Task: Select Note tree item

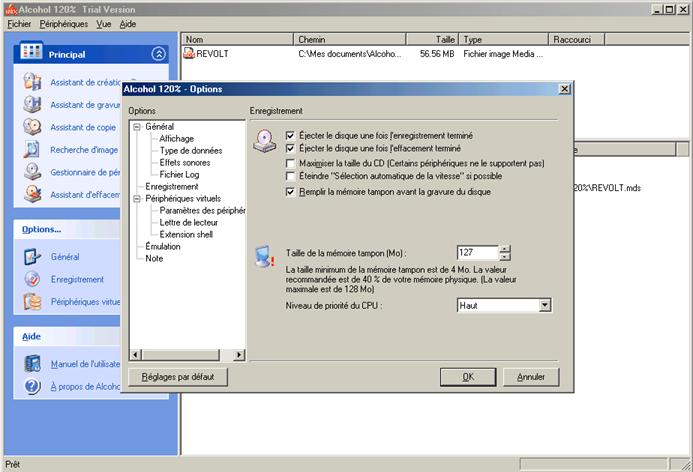Action: tap(154, 259)
